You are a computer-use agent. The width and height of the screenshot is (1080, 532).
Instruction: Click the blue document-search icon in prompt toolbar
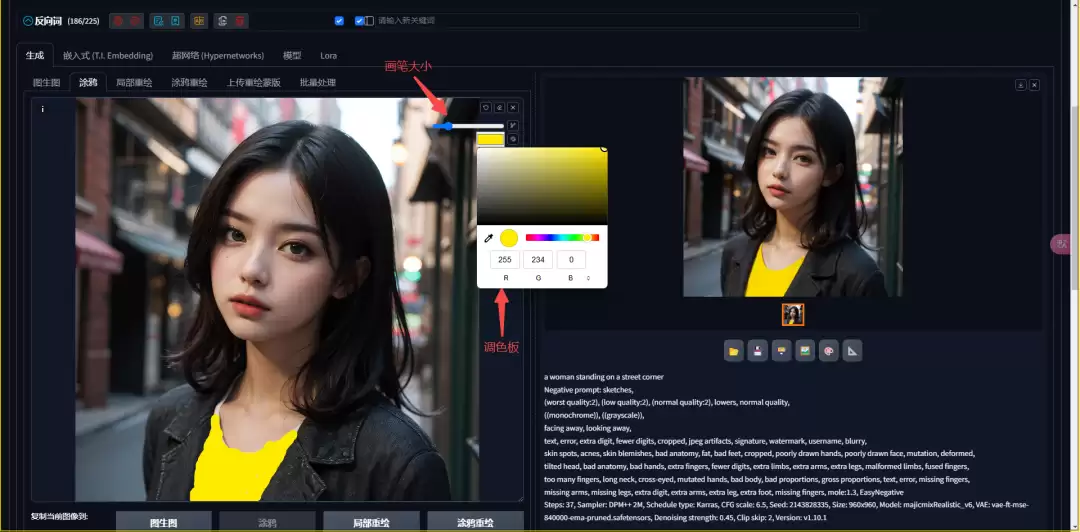point(158,21)
